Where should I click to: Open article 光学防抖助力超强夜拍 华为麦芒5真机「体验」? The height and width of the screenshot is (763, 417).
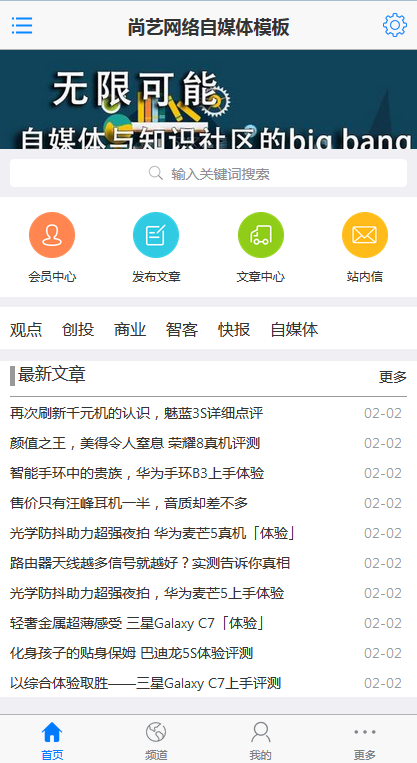(153, 534)
